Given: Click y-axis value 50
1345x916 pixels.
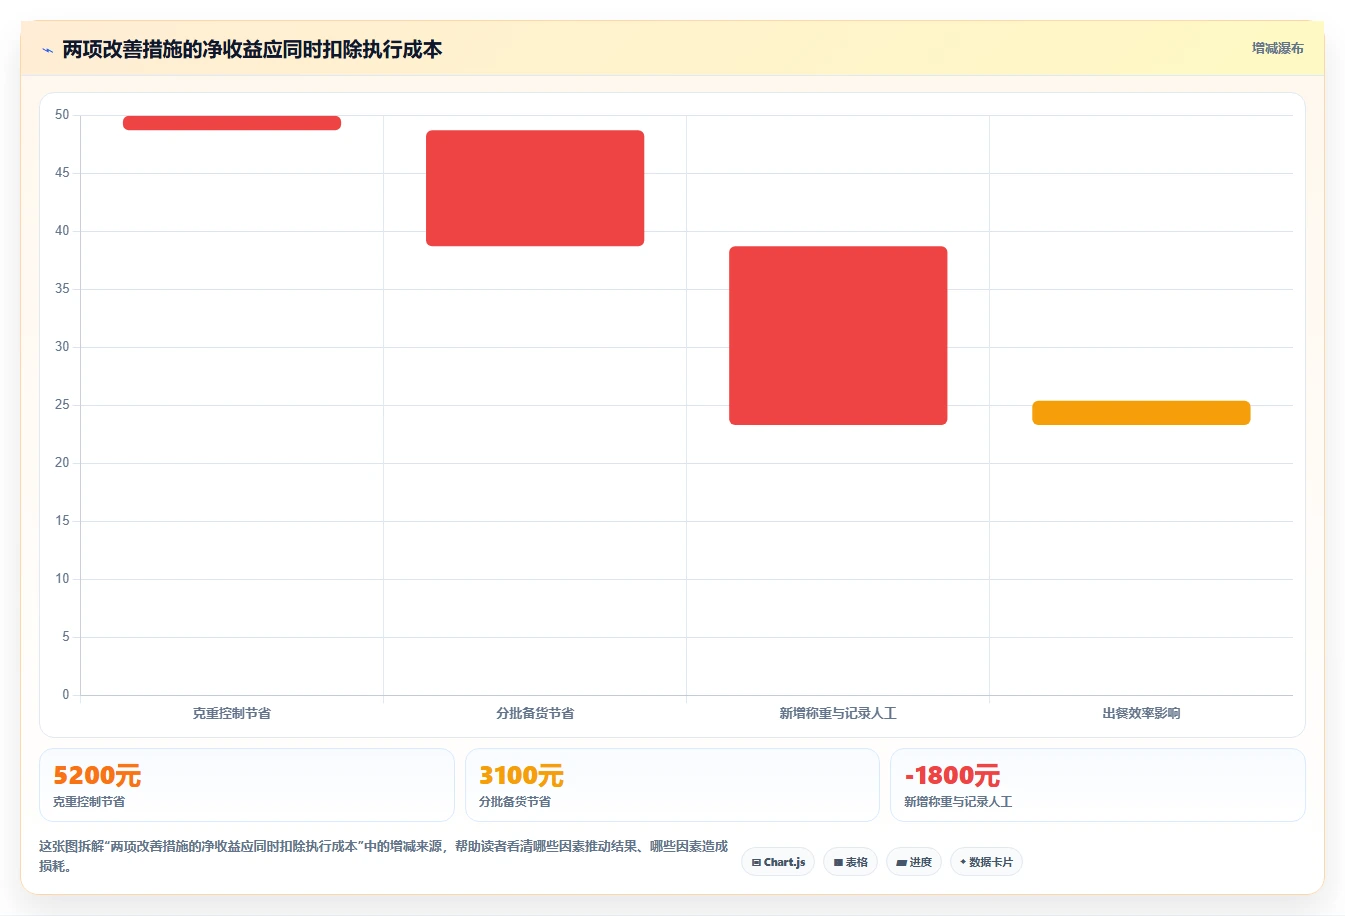Looking at the screenshot, I should (62, 115).
